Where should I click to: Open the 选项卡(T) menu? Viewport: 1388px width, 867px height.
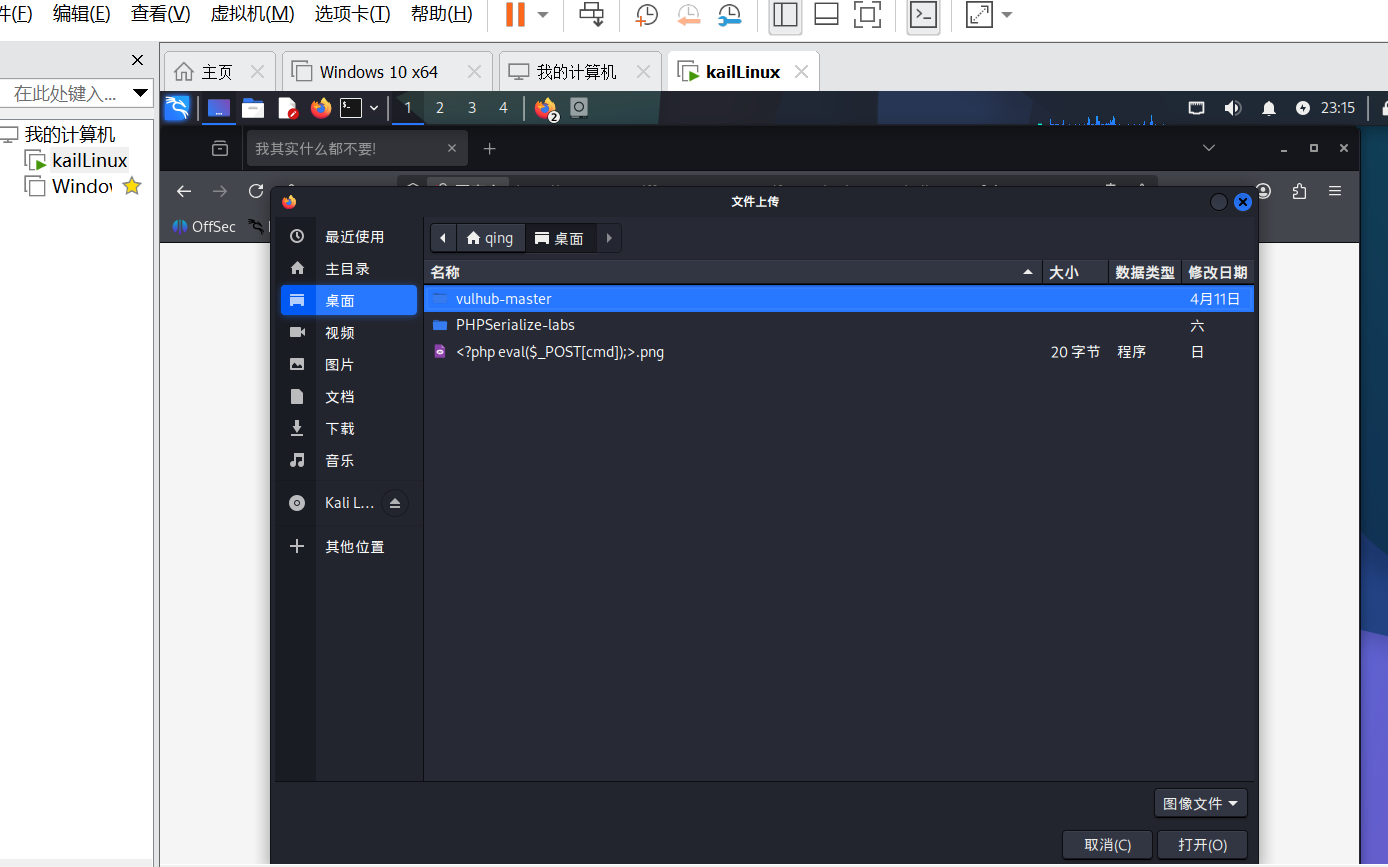[352, 14]
